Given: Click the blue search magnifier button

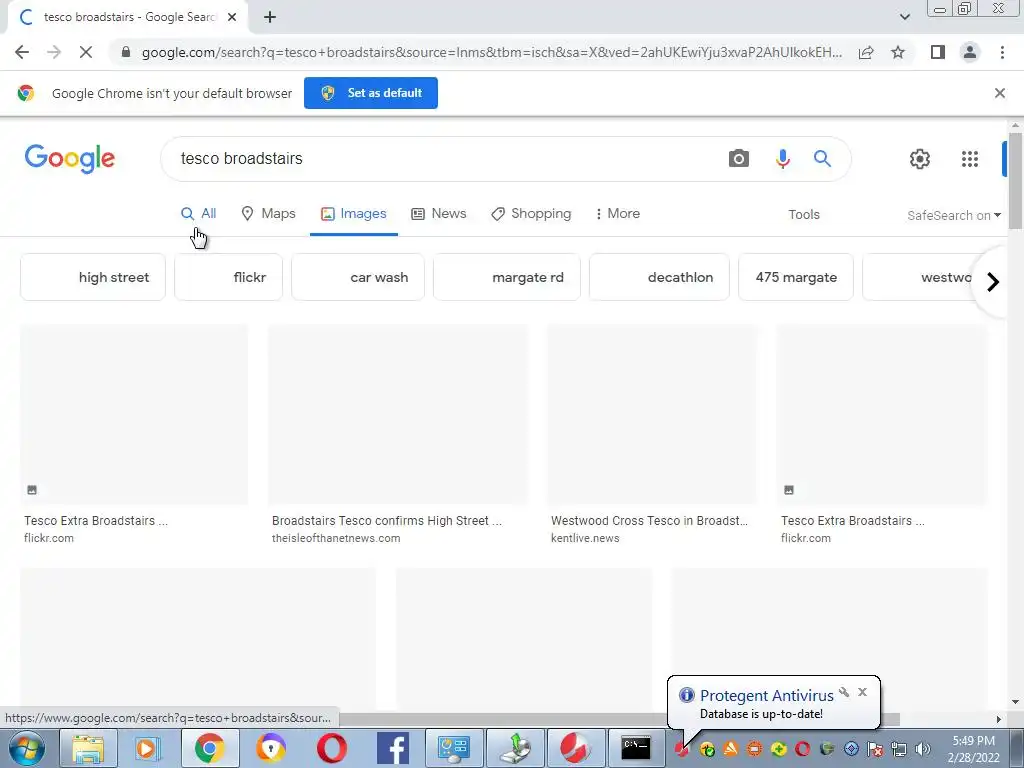Looking at the screenshot, I should 822,159.
